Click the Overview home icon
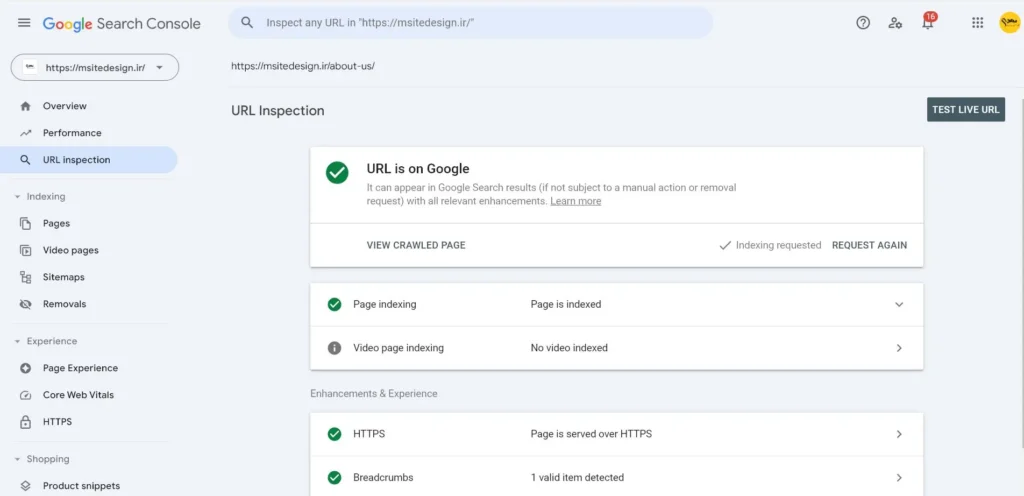 (x=25, y=106)
